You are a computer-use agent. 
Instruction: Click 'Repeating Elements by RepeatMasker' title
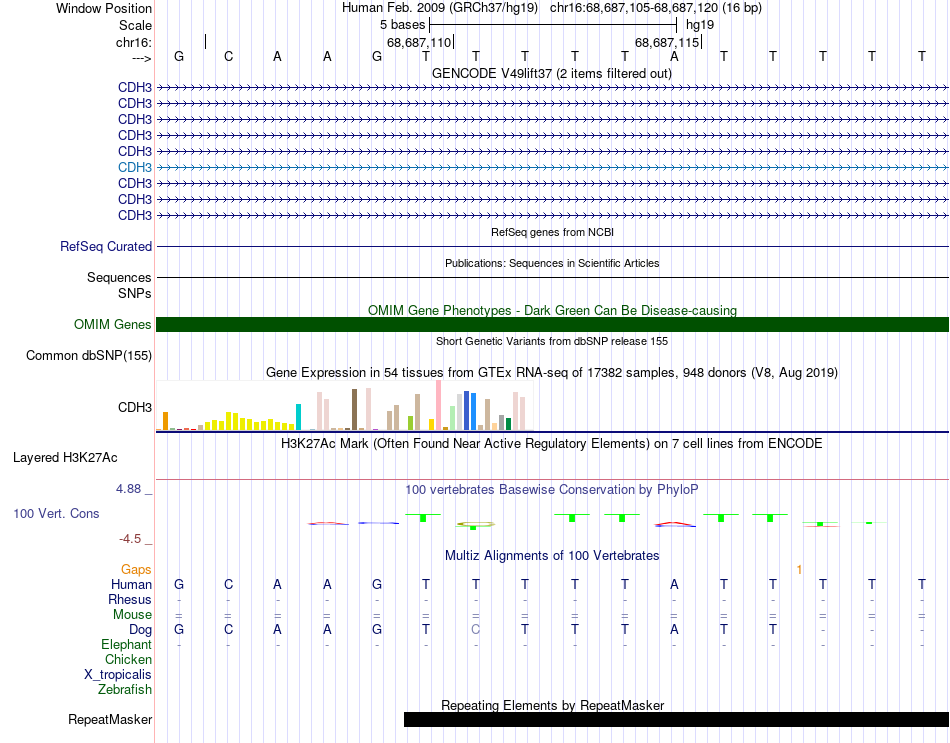[x=552, y=705]
